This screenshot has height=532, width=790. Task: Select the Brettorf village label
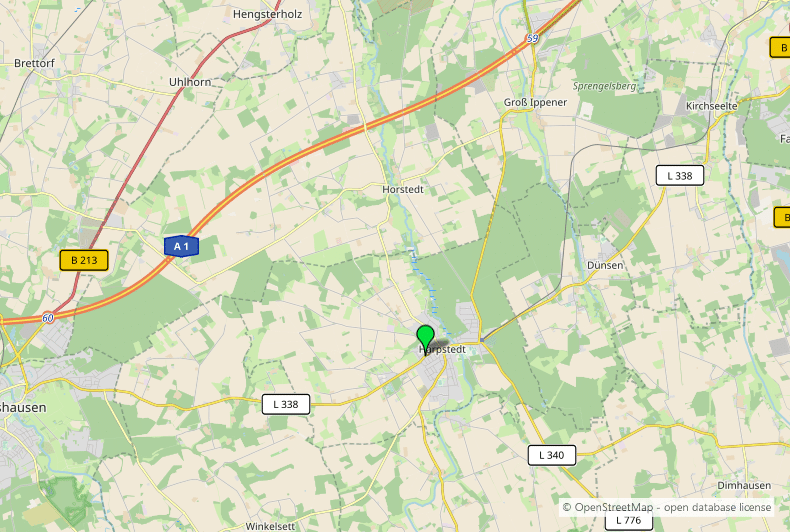[34, 63]
